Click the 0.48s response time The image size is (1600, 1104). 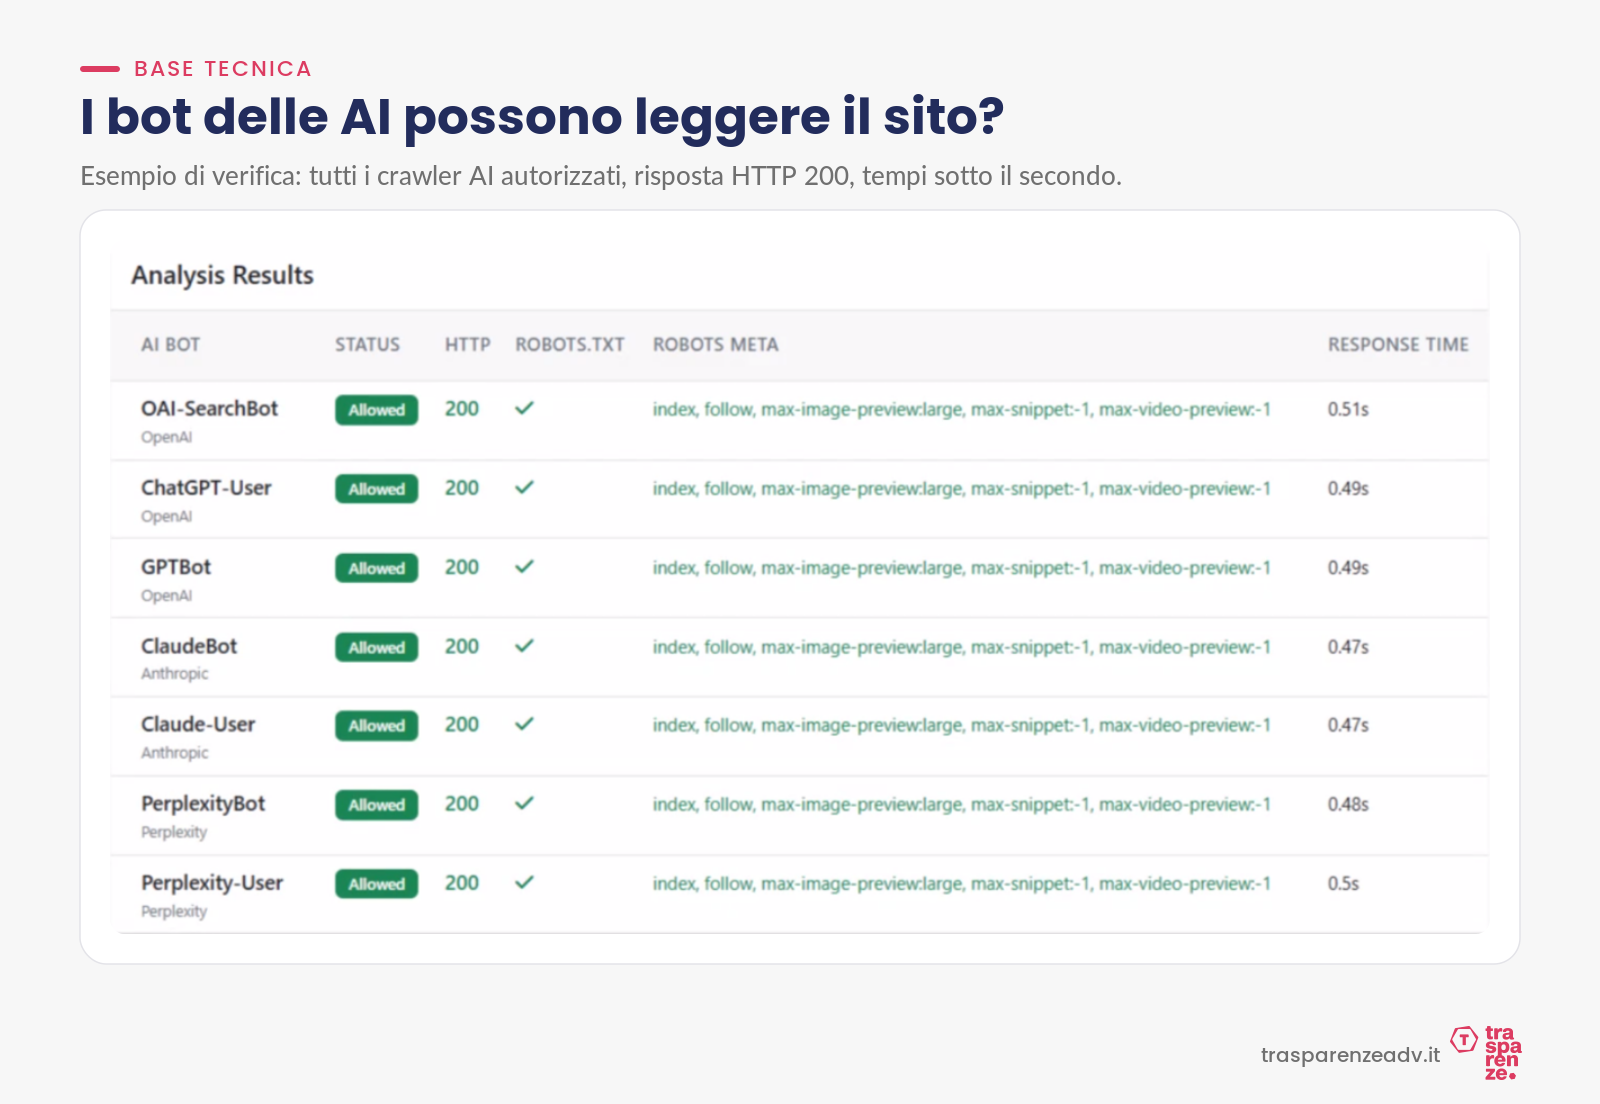pyautogui.click(x=1348, y=804)
